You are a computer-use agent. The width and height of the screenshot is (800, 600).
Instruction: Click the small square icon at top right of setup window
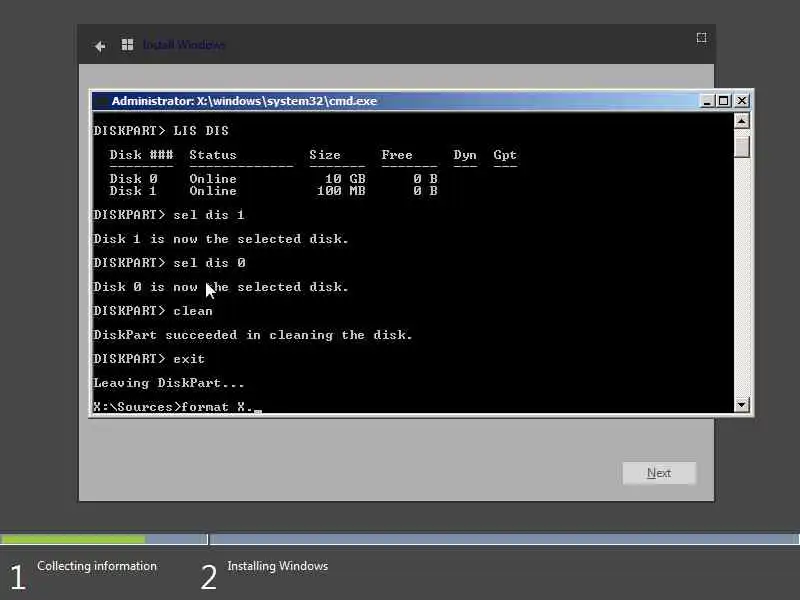[702, 38]
